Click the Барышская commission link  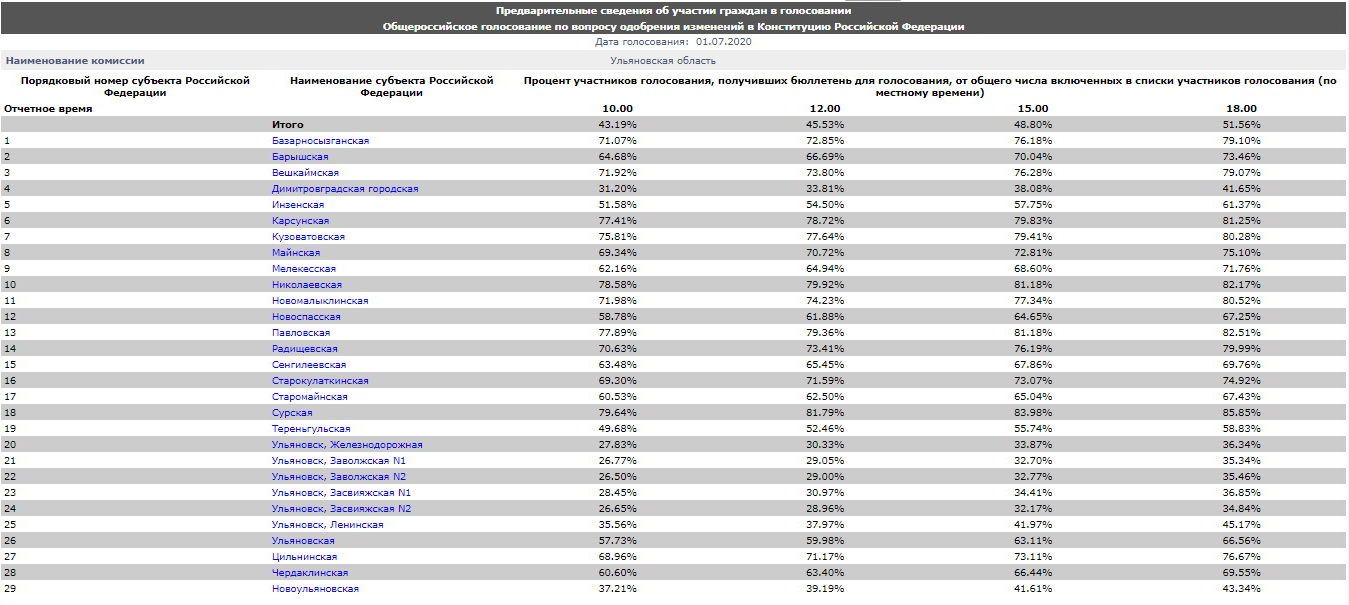[300, 157]
